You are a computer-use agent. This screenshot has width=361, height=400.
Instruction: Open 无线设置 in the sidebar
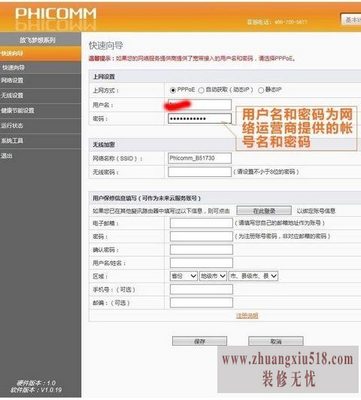tap(40, 95)
